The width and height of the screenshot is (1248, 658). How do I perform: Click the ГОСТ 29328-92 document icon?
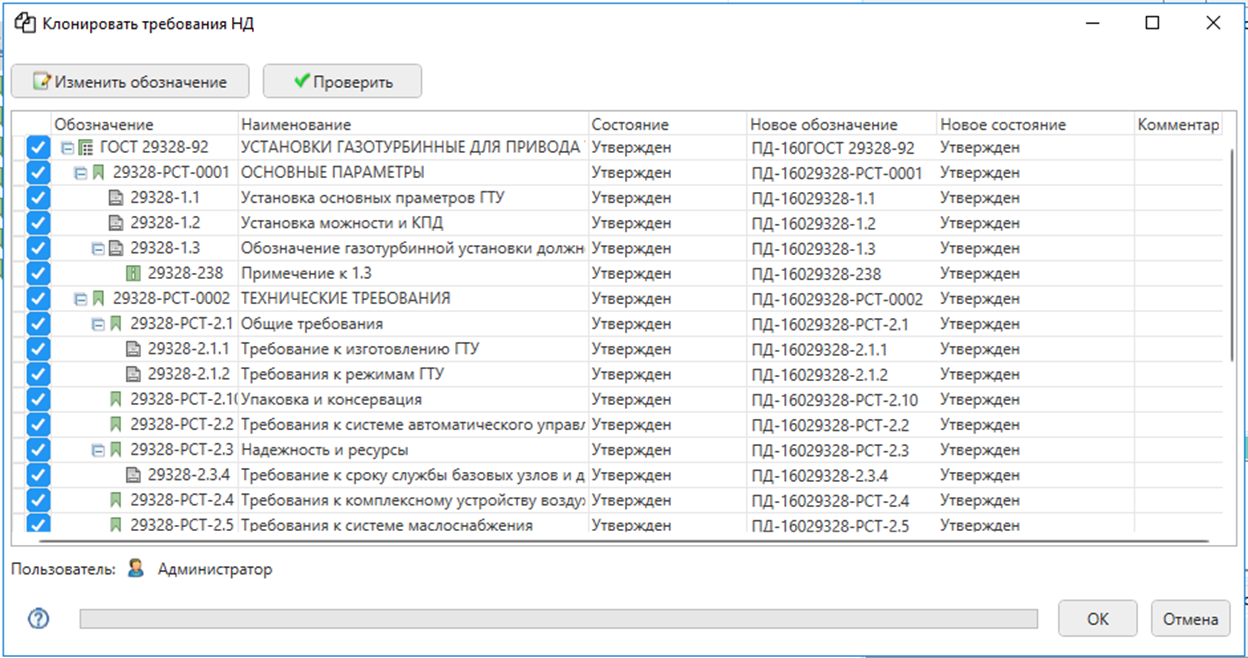pos(86,148)
